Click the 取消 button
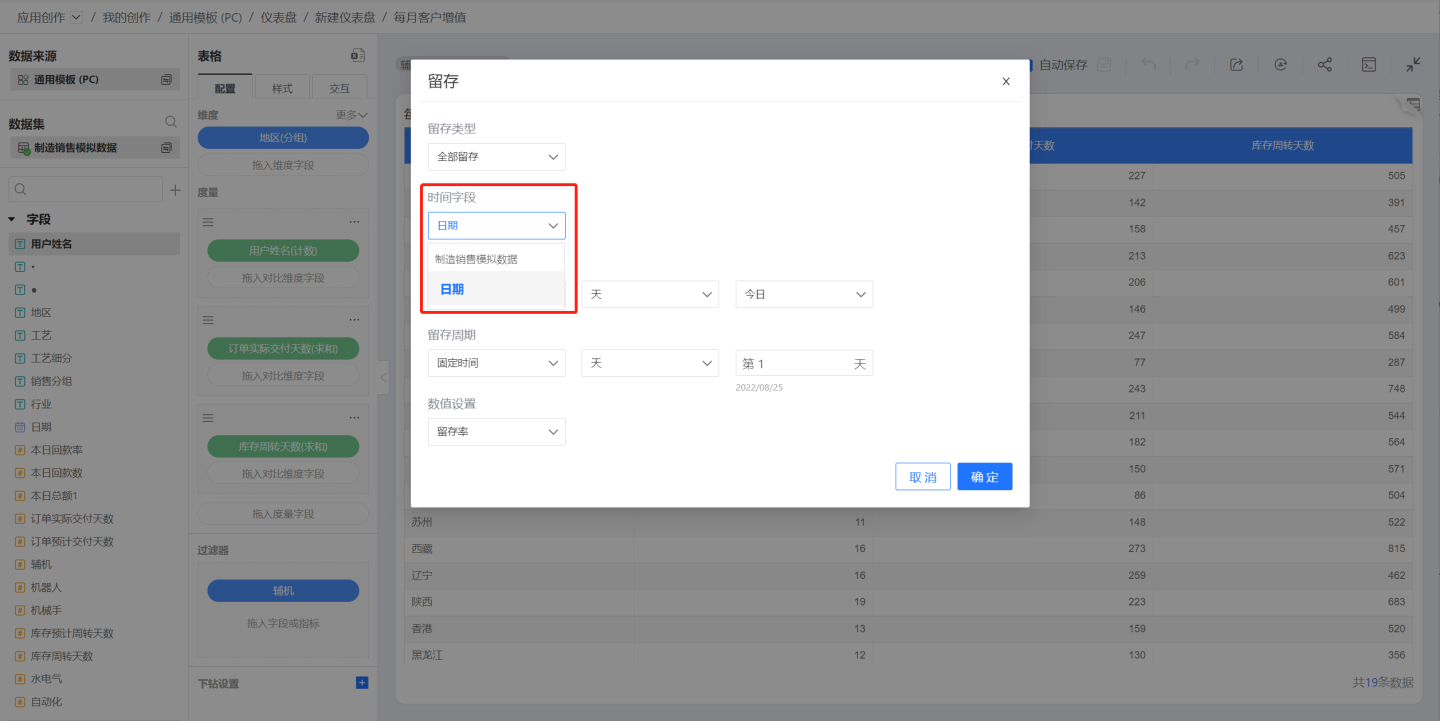 (922, 477)
